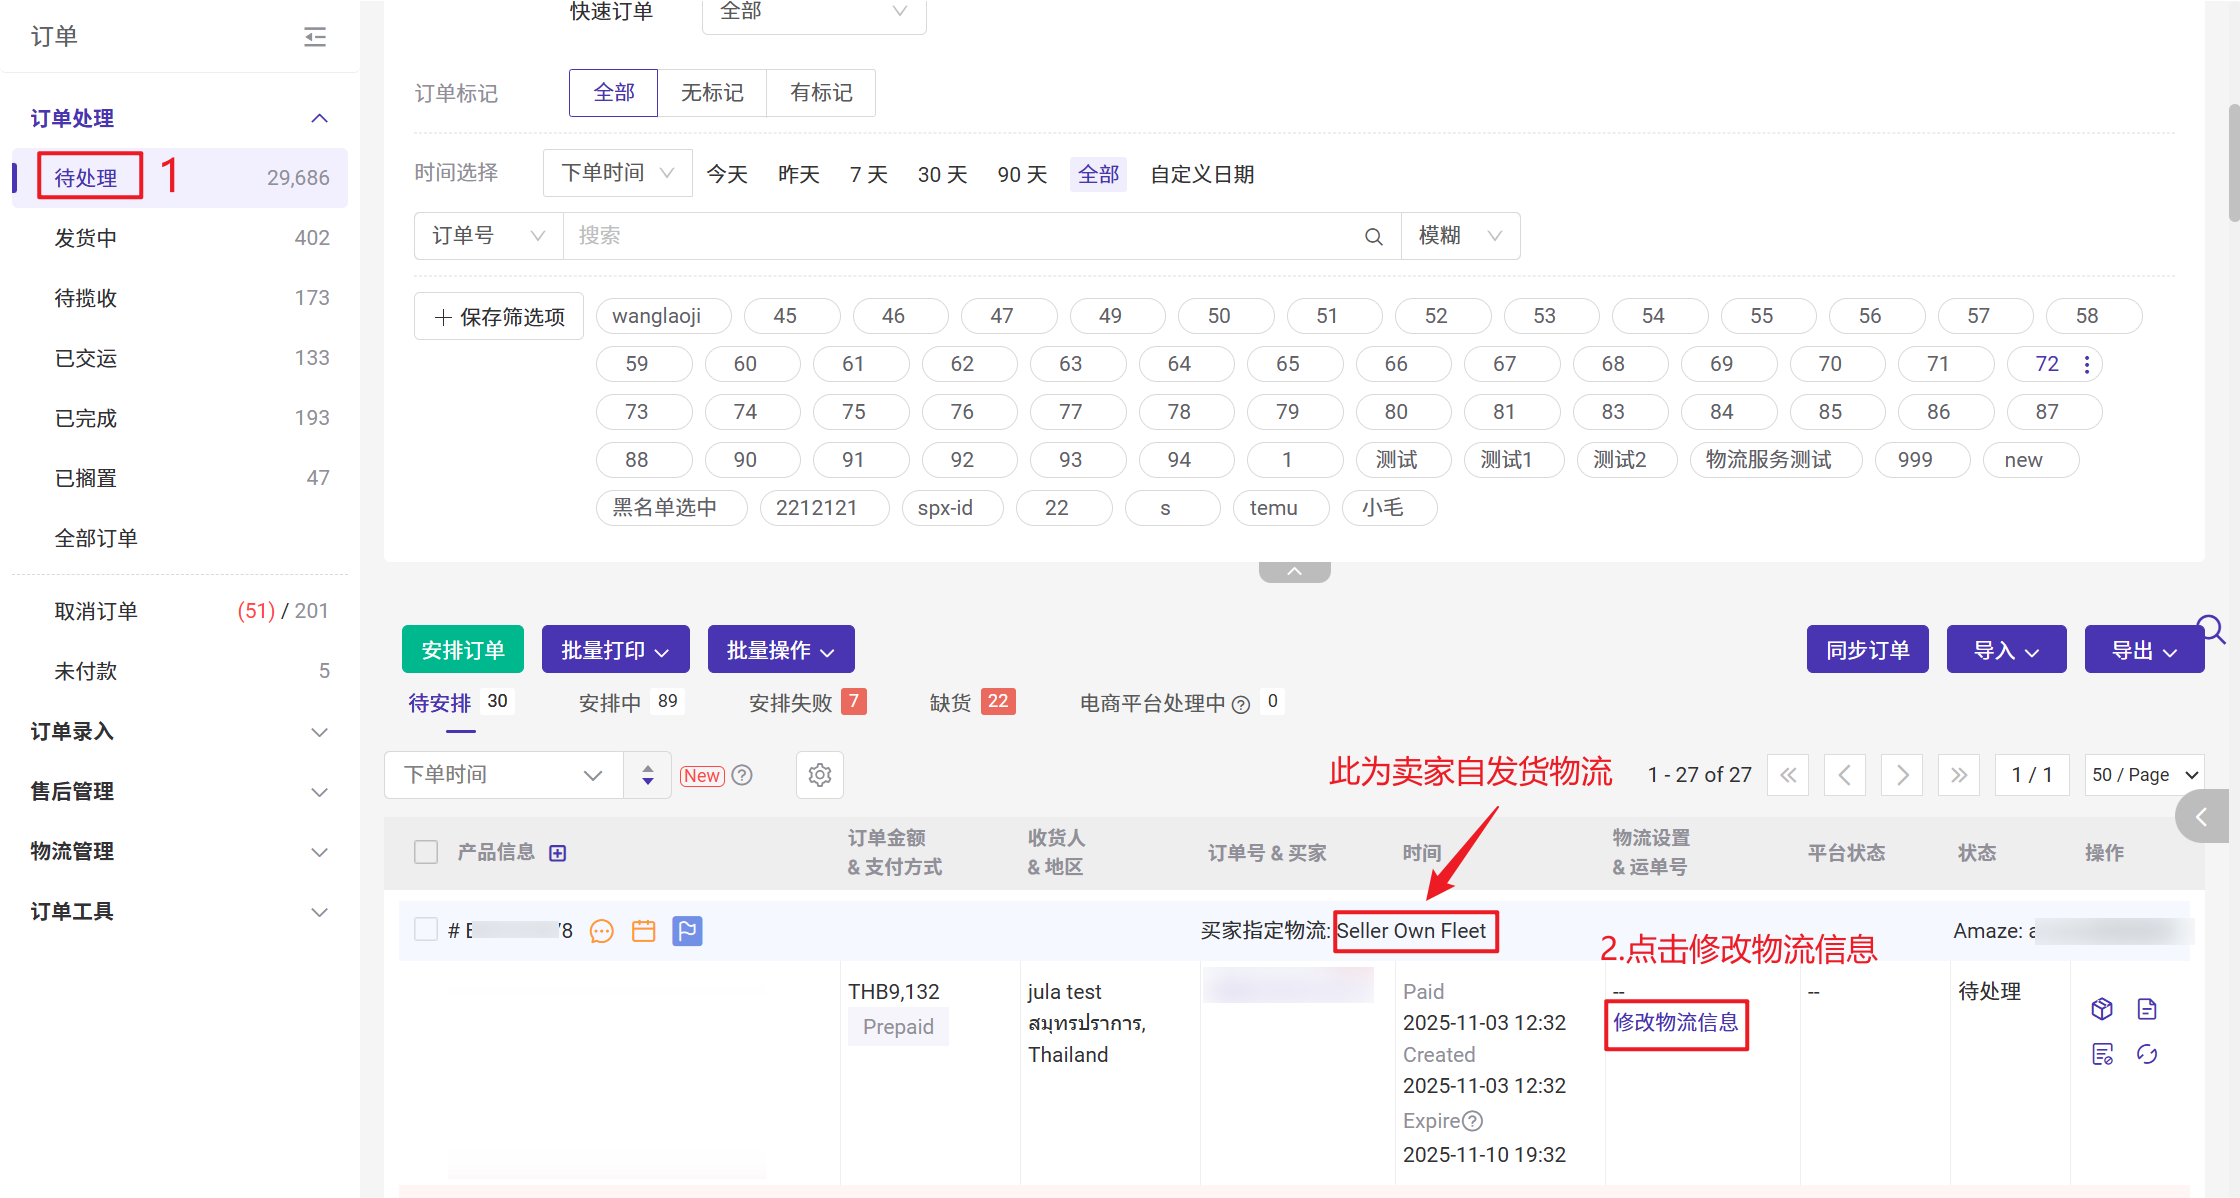
Task: Click the orange calendar icon on the order row
Action: pyautogui.click(x=644, y=931)
